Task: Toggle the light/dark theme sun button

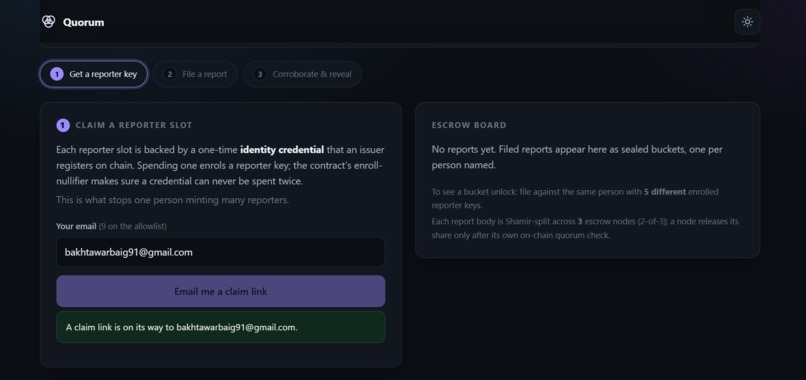Action: 747,22
